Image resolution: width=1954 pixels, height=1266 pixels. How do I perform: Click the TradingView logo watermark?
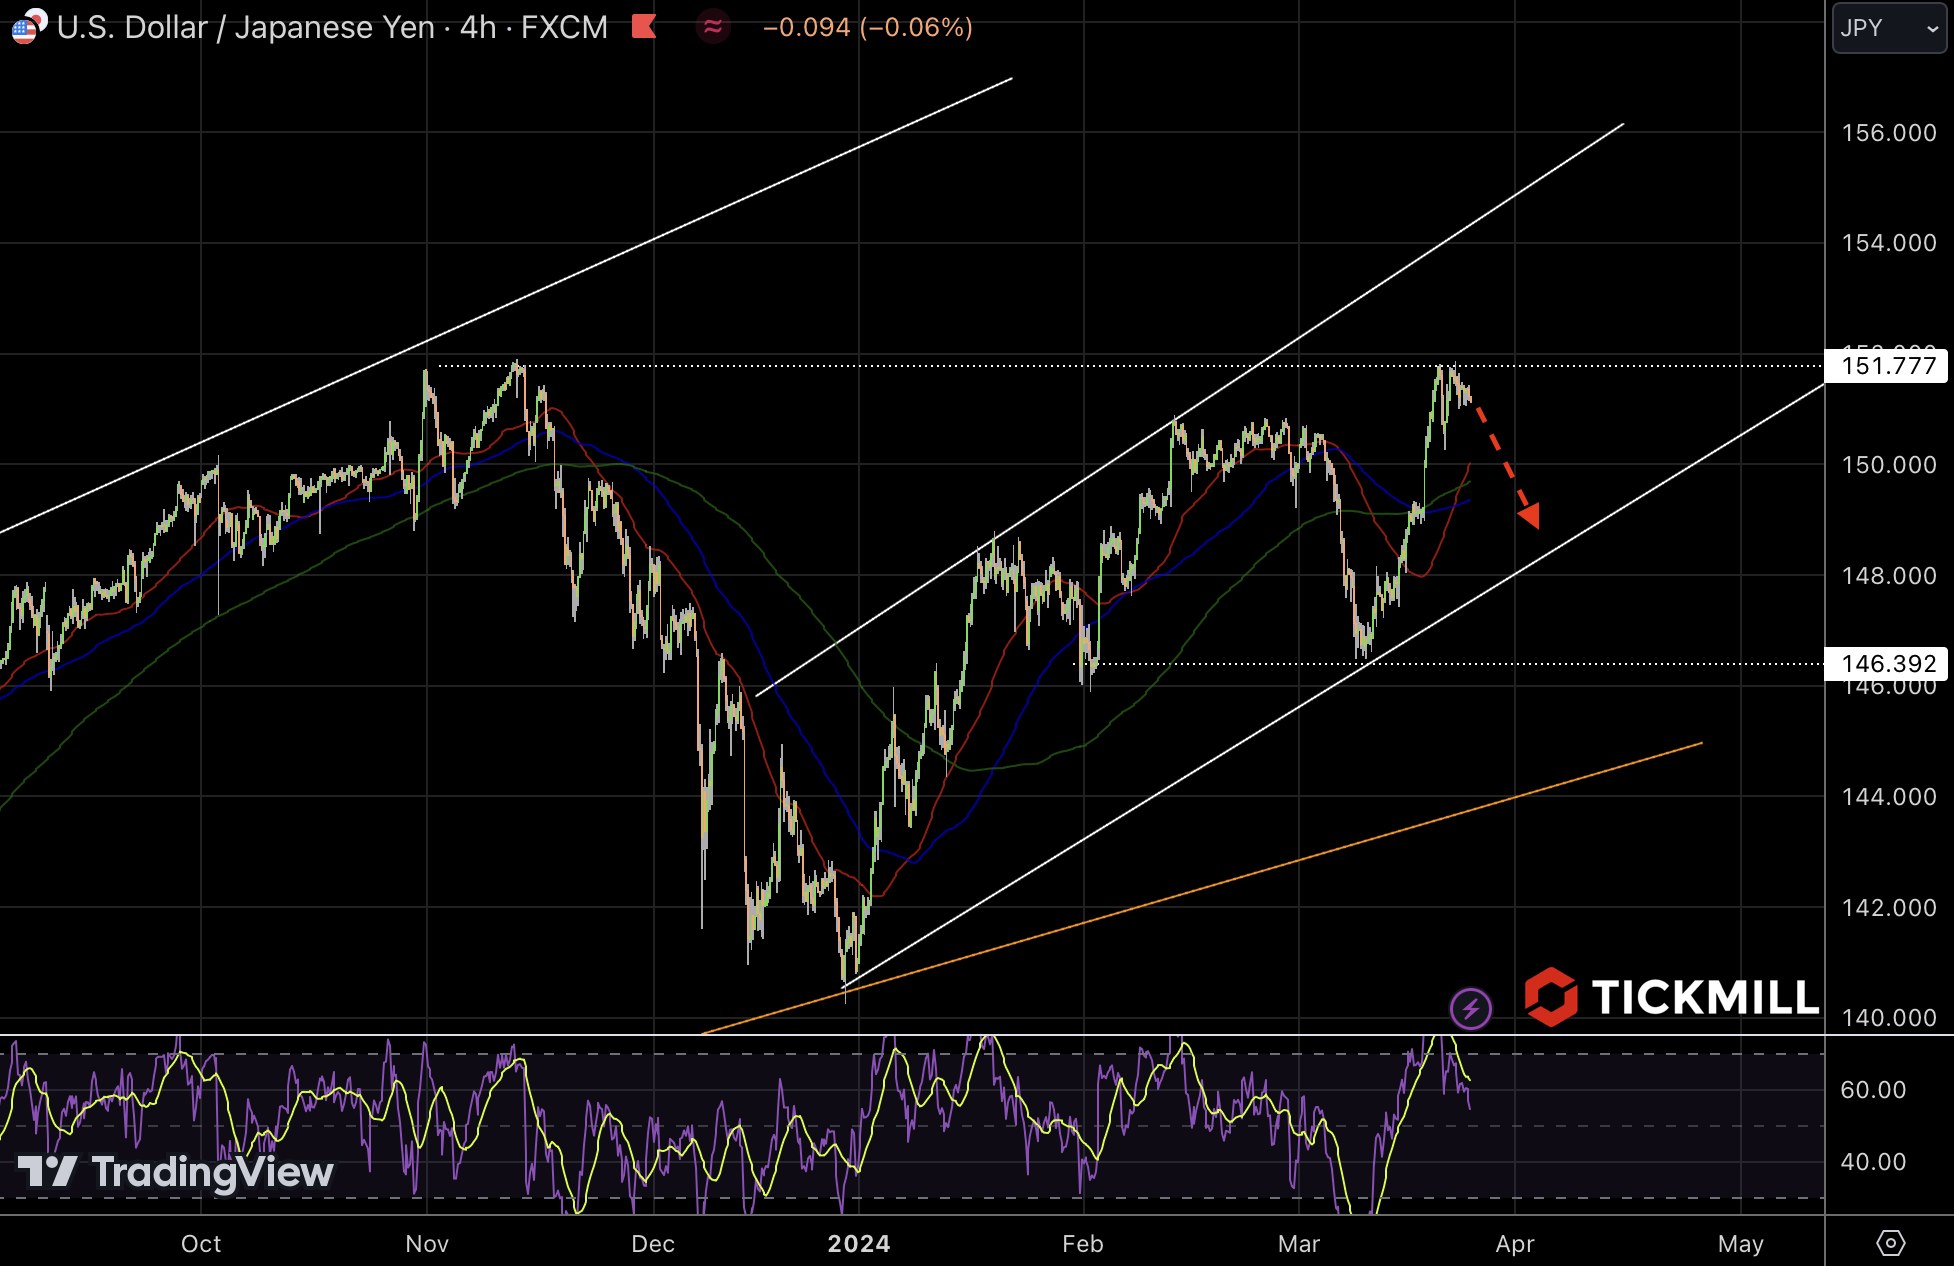tap(176, 1172)
